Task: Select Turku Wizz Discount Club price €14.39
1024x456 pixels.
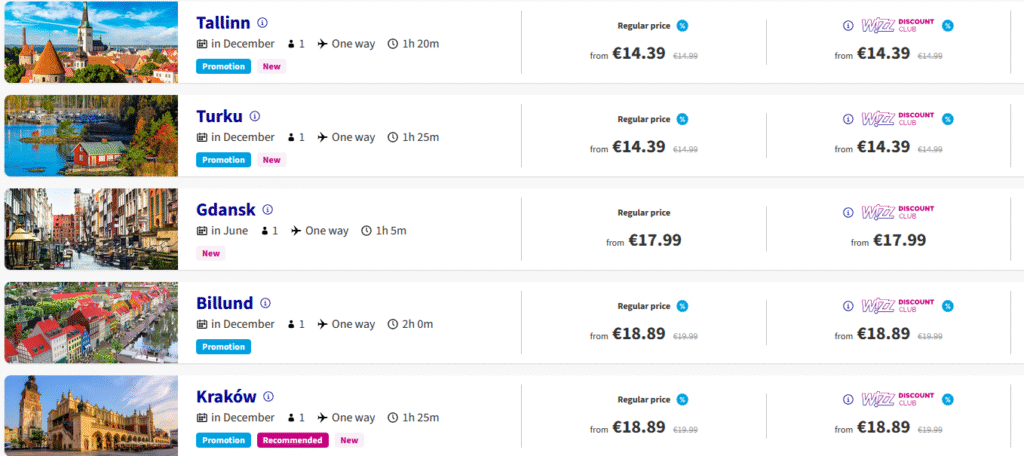Action: [x=883, y=147]
